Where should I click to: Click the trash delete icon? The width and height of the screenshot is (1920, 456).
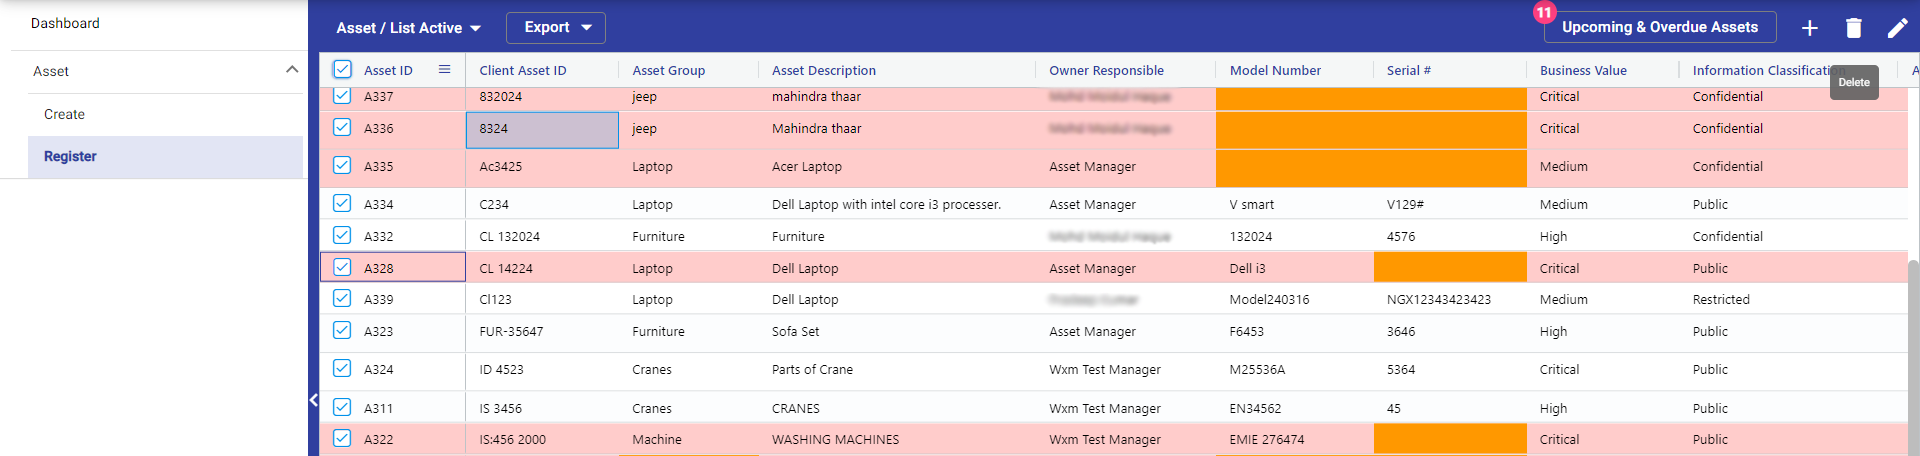(x=1853, y=28)
